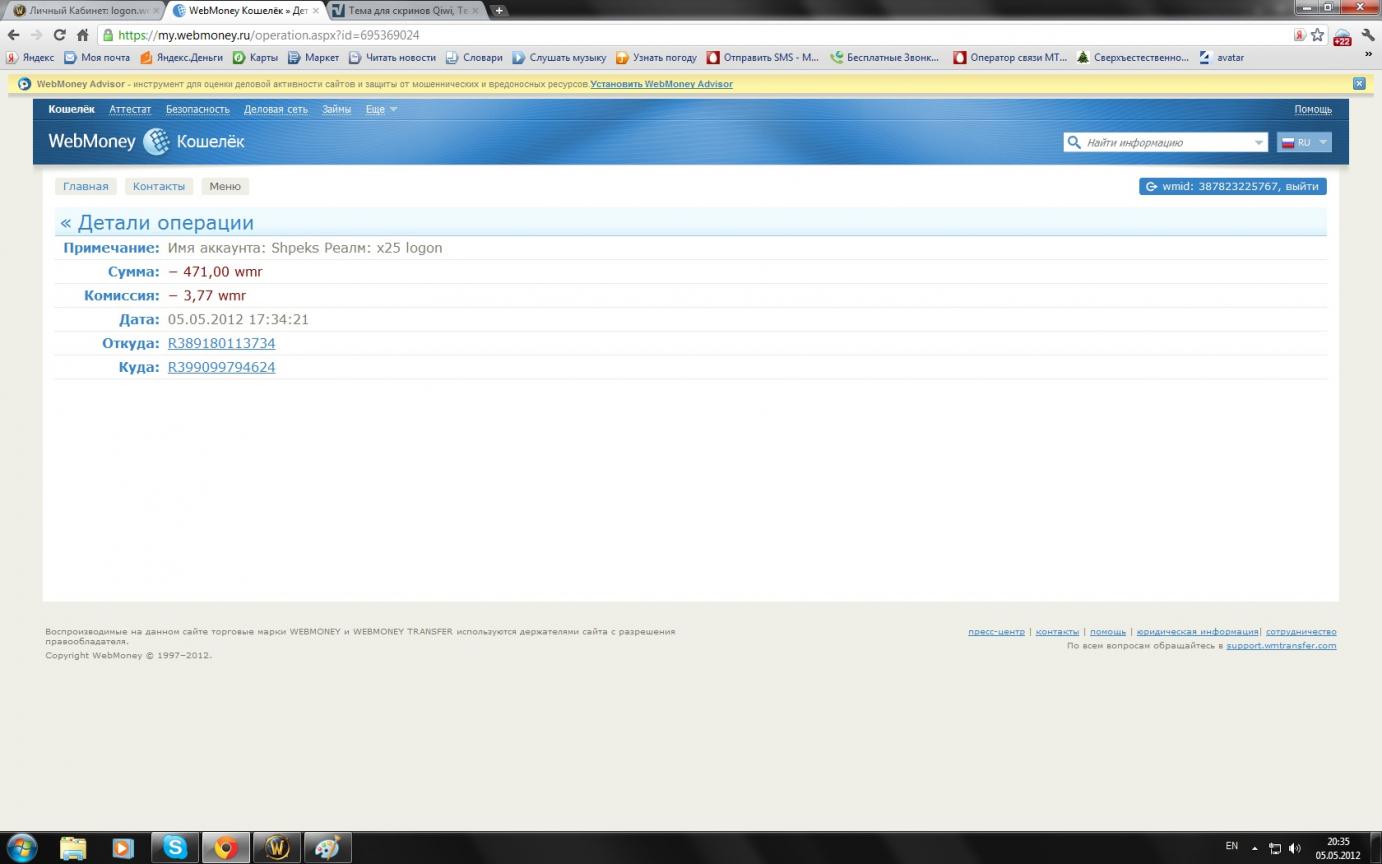This screenshot has width=1382, height=864.
Task: Click the Найти информацию search field
Action: coord(1165,143)
